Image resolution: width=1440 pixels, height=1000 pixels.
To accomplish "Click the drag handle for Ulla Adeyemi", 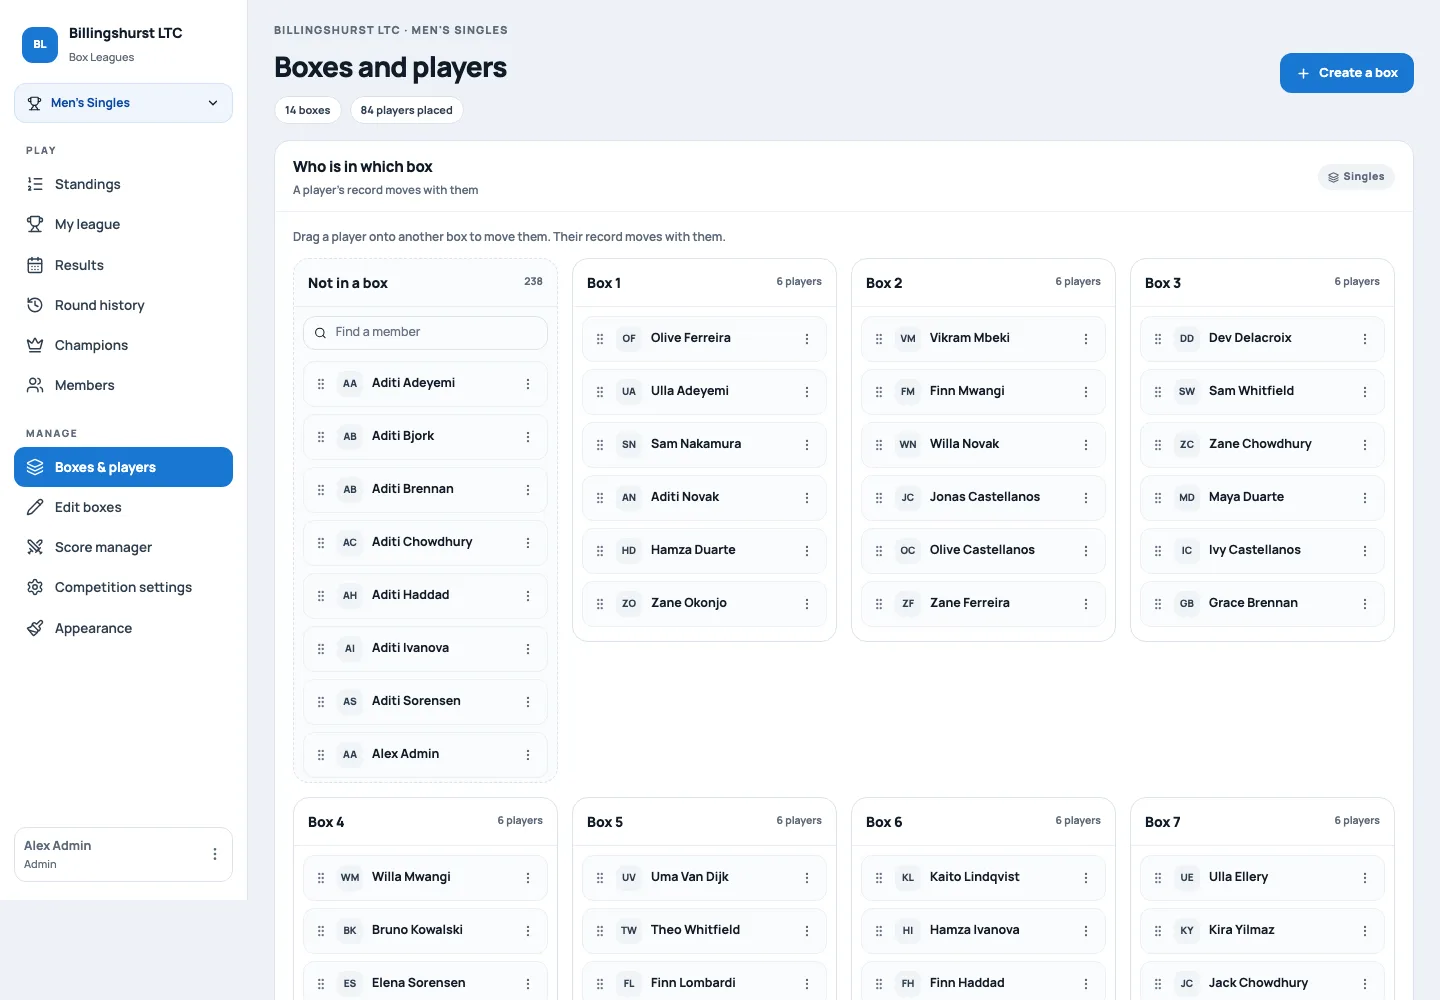I will (600, 392).
